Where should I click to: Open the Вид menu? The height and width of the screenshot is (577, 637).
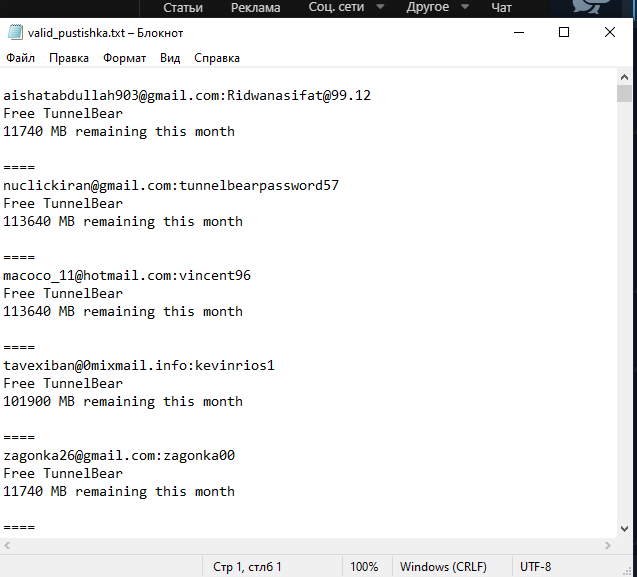[170, 58]
